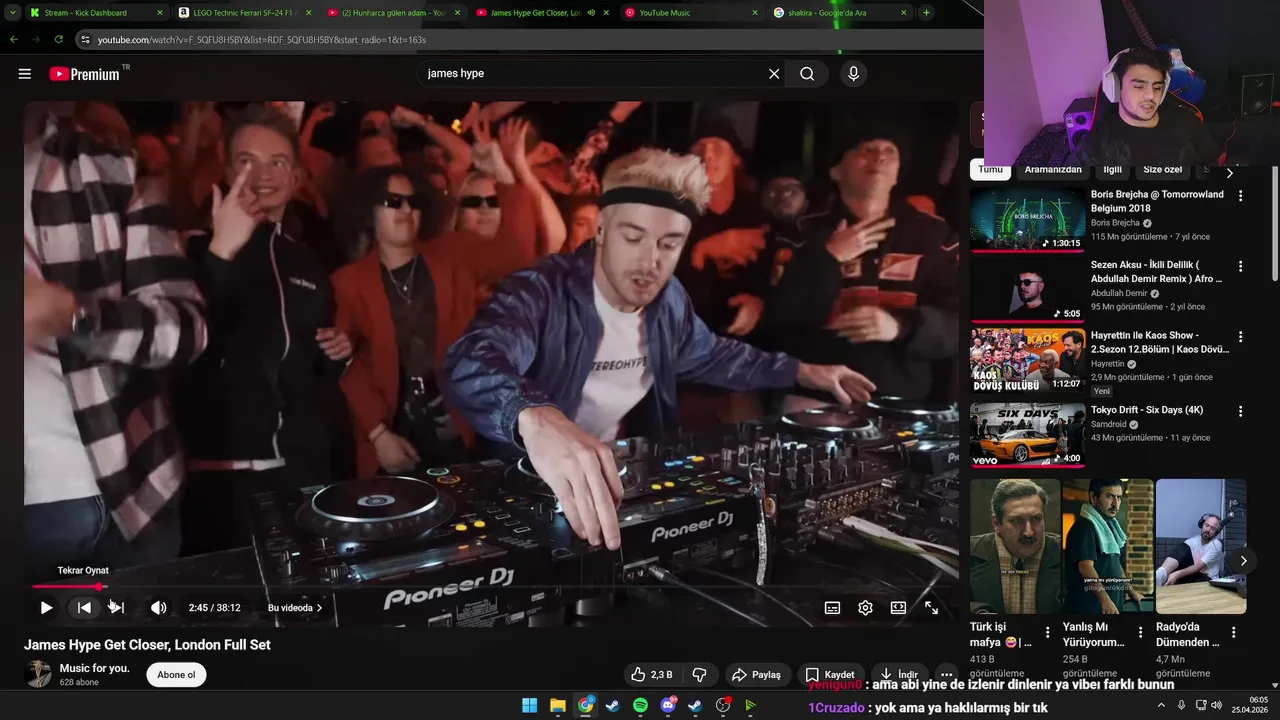Open File Explorer from the taskbar
This screenshot has width=1280, height=720.
558,706
